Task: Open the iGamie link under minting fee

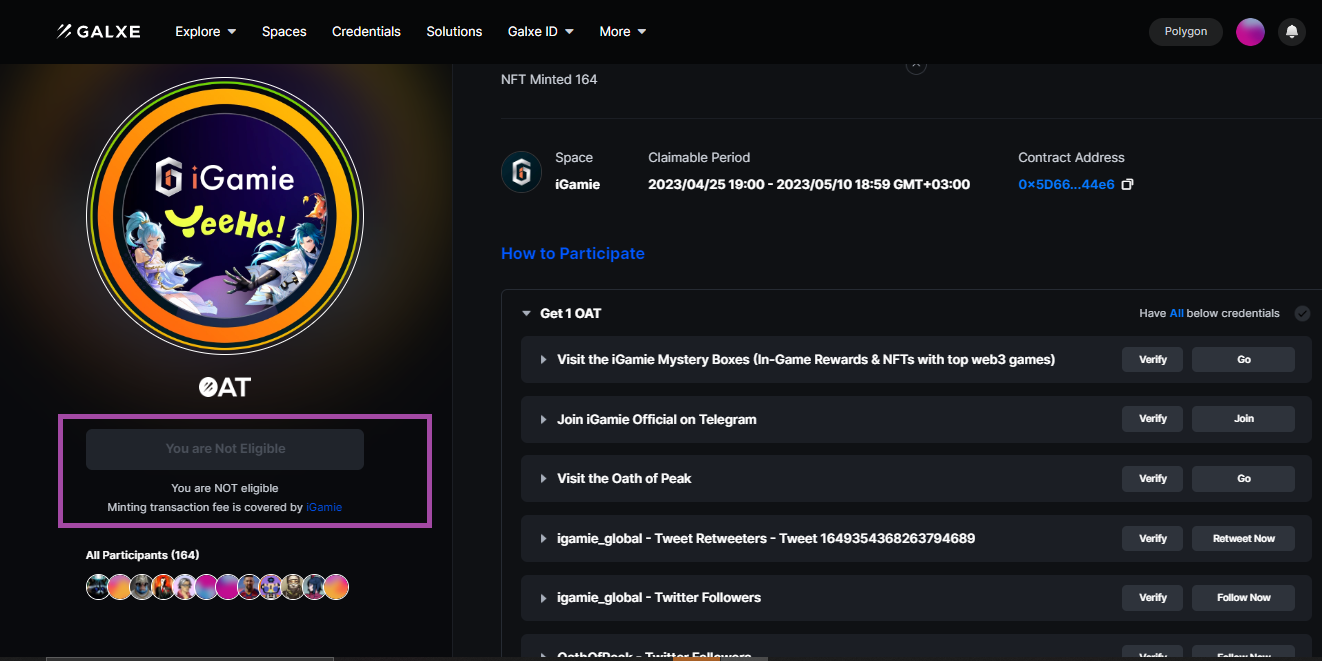Action: pyautogui.click(x=324, y=508)
